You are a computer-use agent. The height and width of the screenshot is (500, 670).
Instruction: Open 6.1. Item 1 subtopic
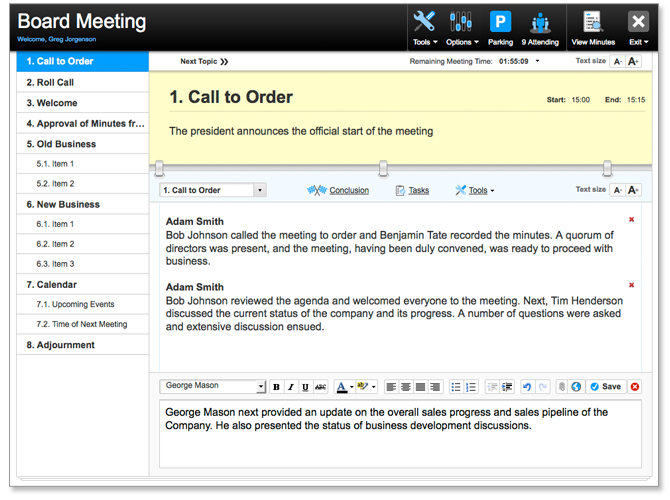[x=82, y=224]
